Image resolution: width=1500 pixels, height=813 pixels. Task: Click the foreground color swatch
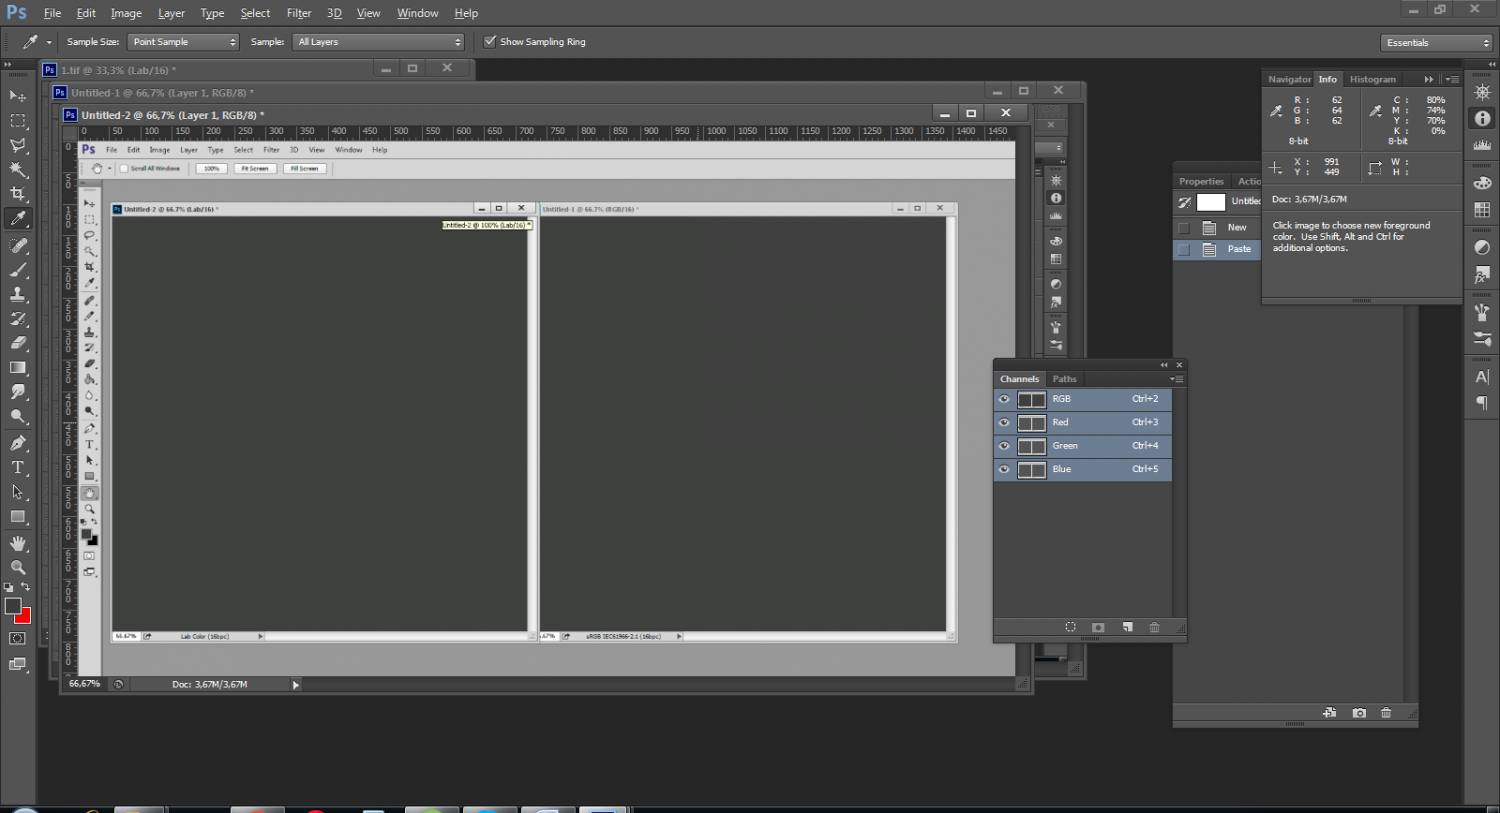point(13,606)
